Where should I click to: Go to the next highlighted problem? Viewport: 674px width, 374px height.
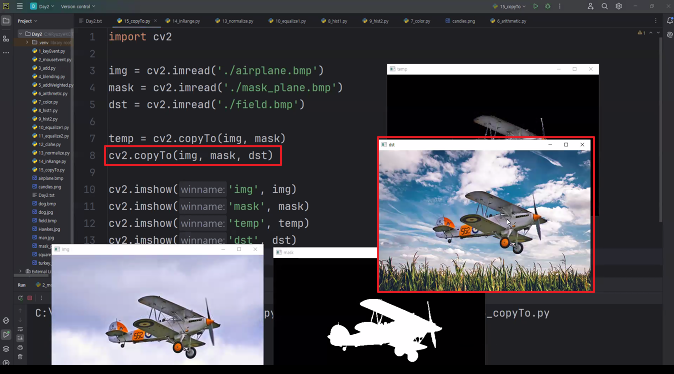(x=658, y=33)
